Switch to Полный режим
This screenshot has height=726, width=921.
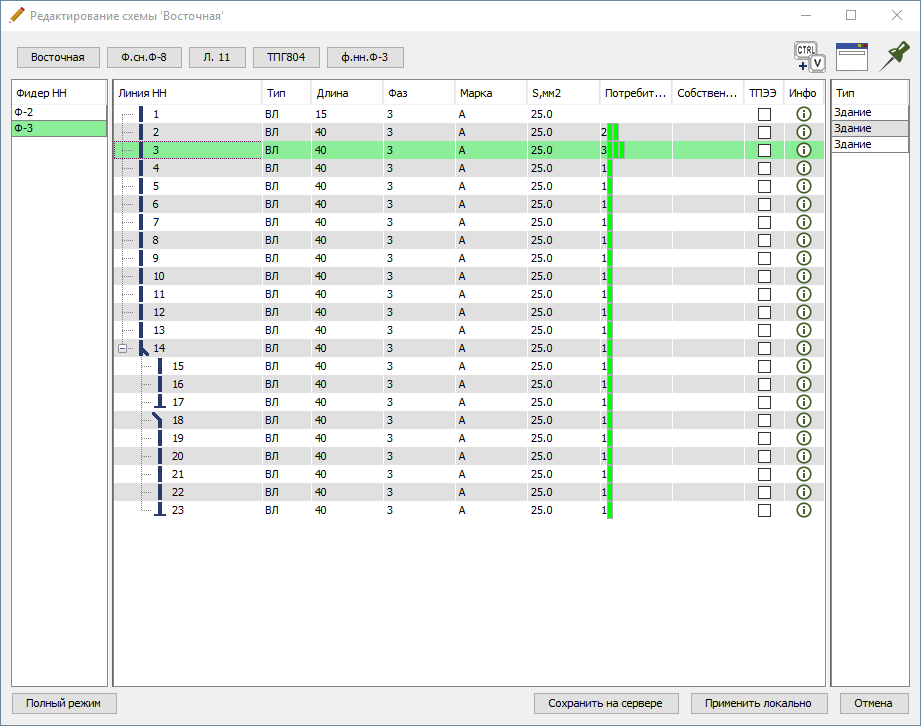pyautogui.click(x=63, y=703)
